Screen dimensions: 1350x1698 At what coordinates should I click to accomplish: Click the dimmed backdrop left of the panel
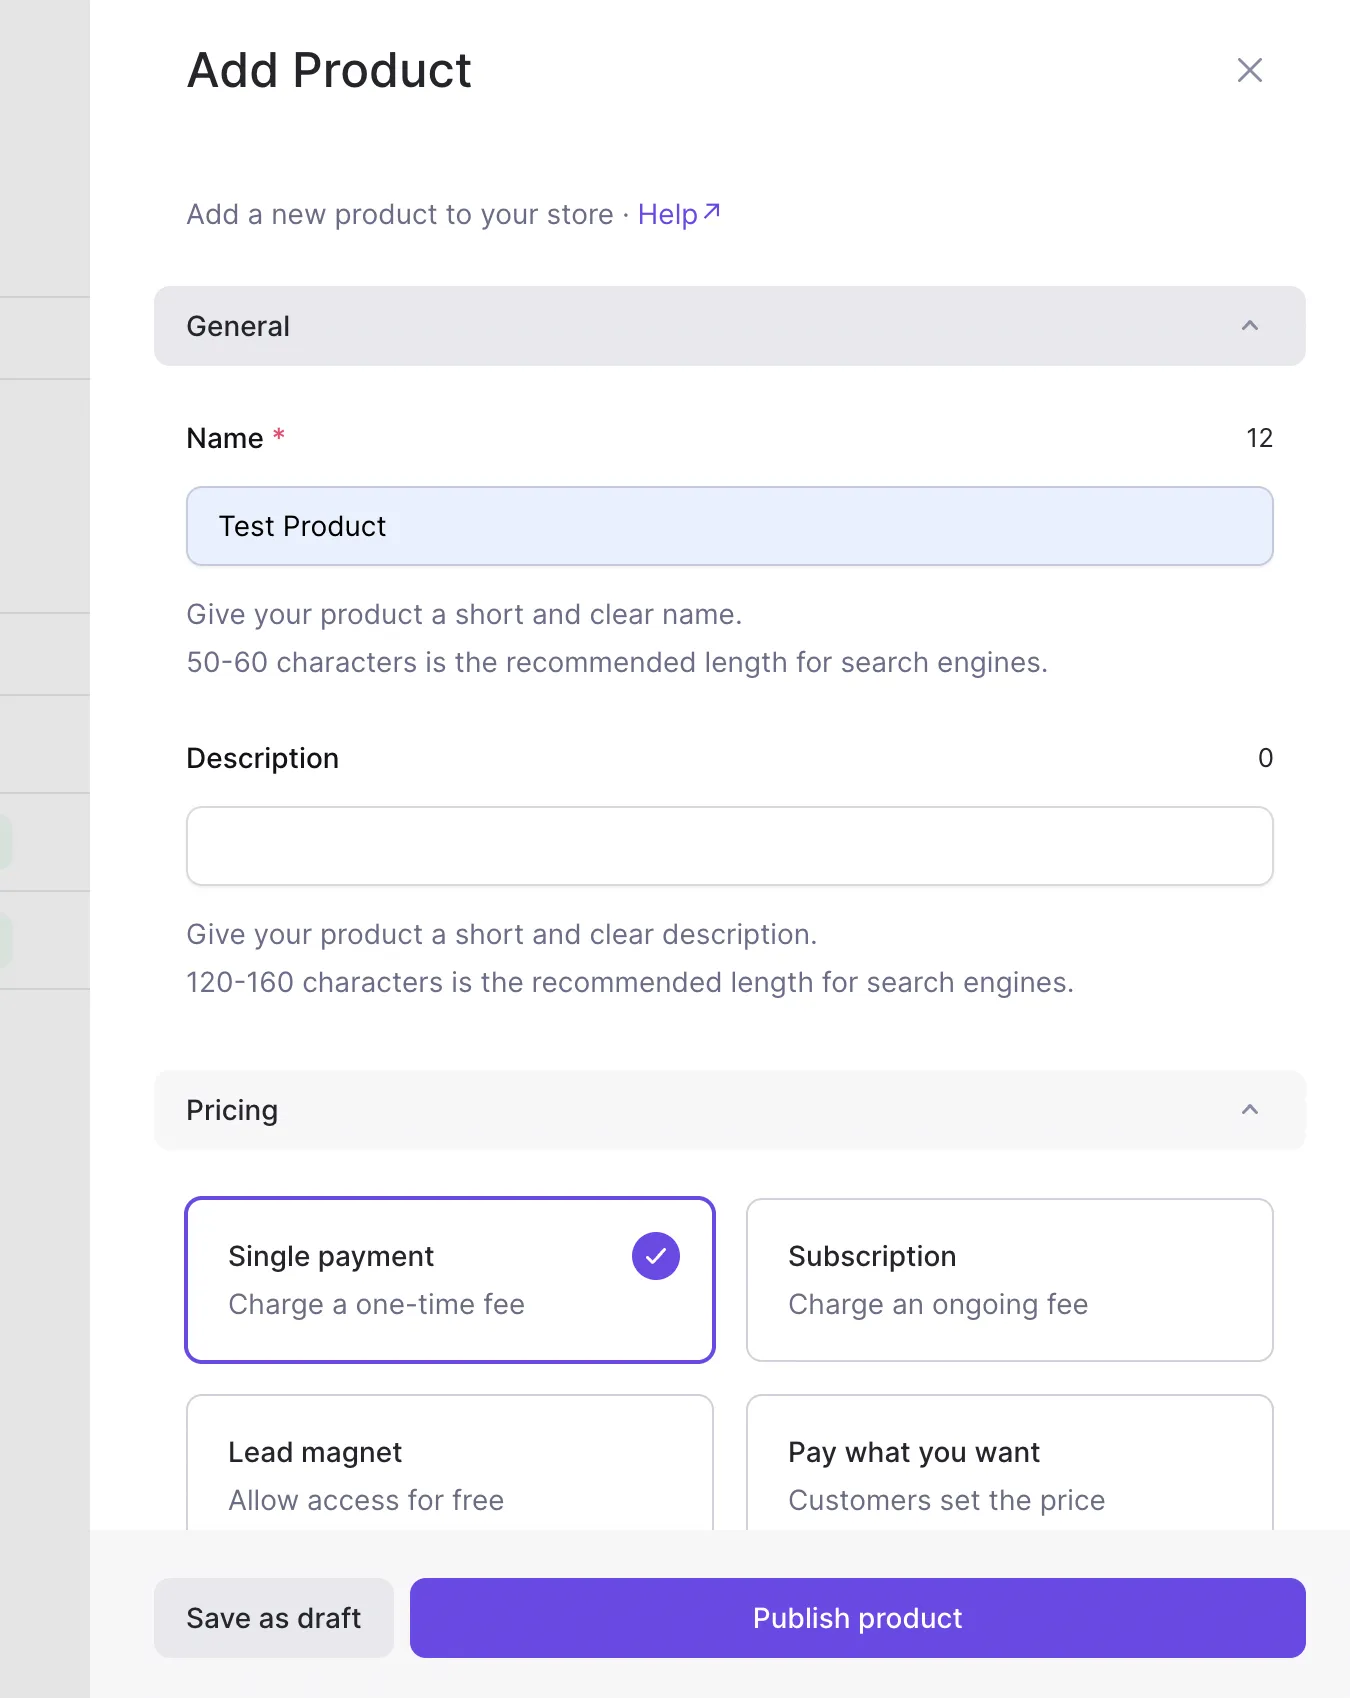click(44, 500)
